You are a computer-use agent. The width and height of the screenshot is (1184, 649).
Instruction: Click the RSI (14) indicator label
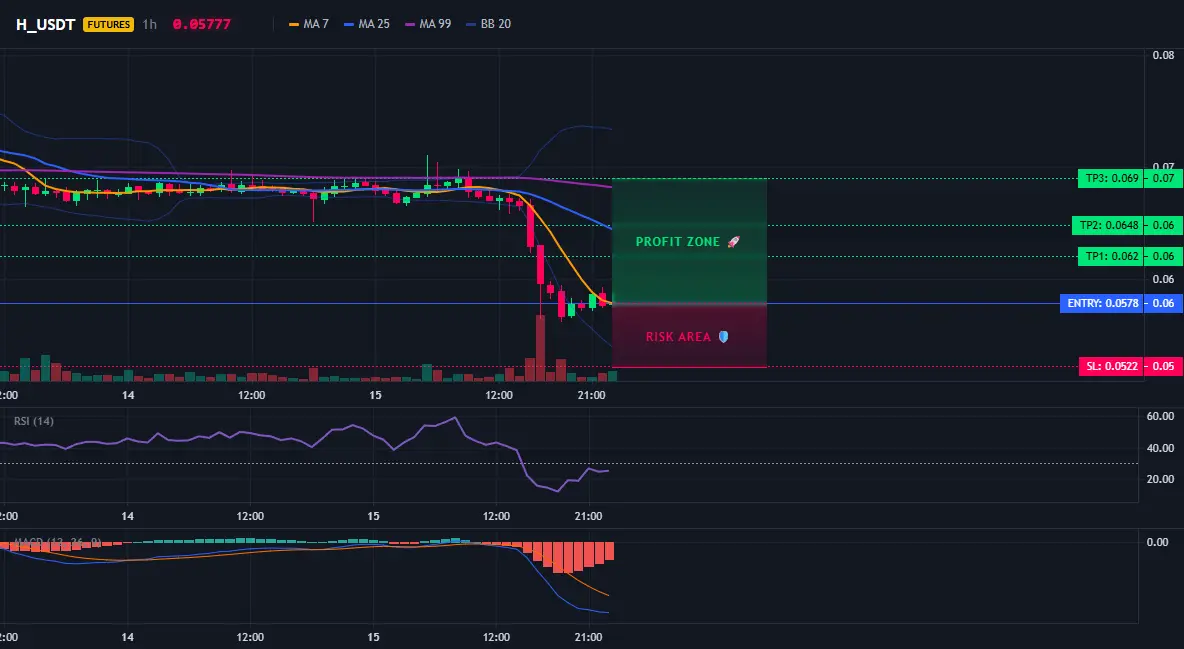click(34, 421)
